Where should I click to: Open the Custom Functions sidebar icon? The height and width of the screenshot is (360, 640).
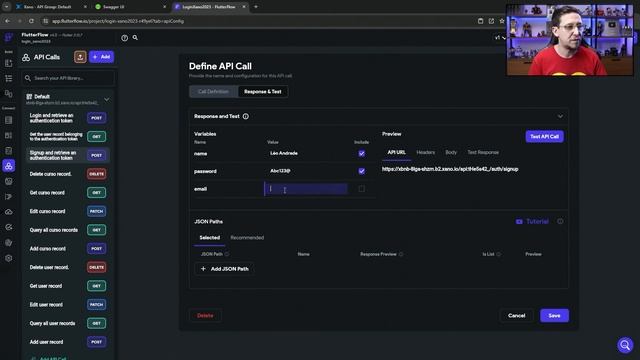point(9,197)
